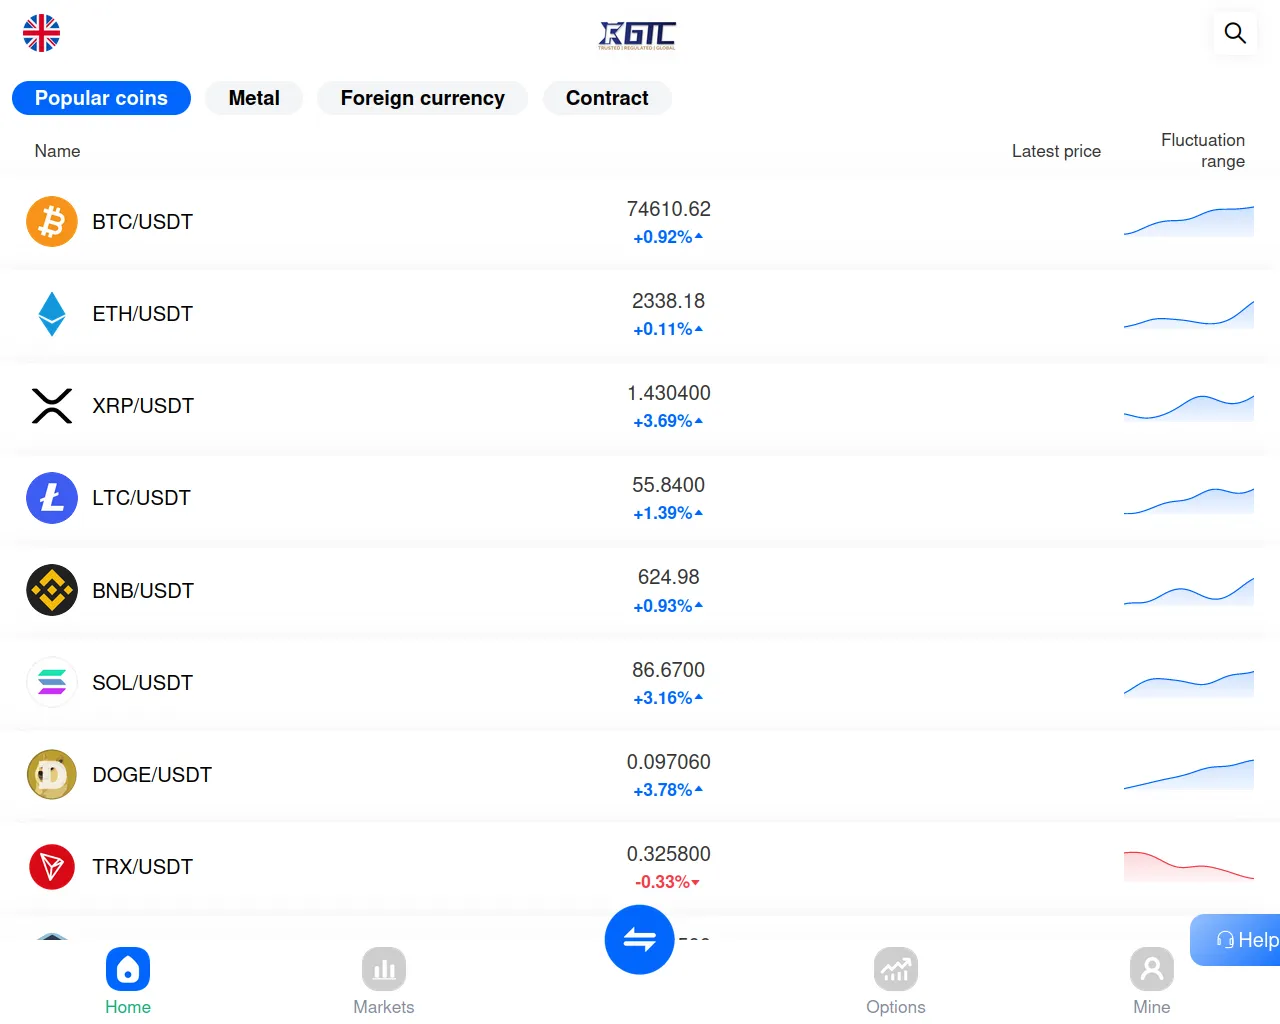Open the BTC/USDT pair name
Viewport: 1280px width, 1024px height.
coord(143,222)
